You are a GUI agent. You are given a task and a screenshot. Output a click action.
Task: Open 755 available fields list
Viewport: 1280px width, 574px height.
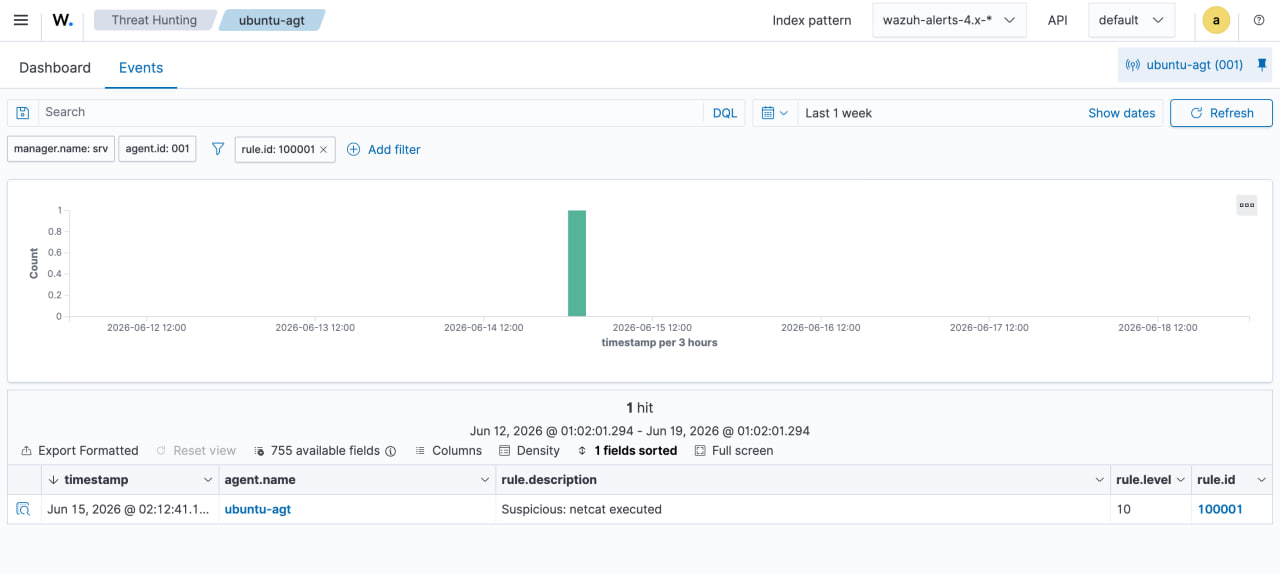pyautogui.click(x=318, y=451)
